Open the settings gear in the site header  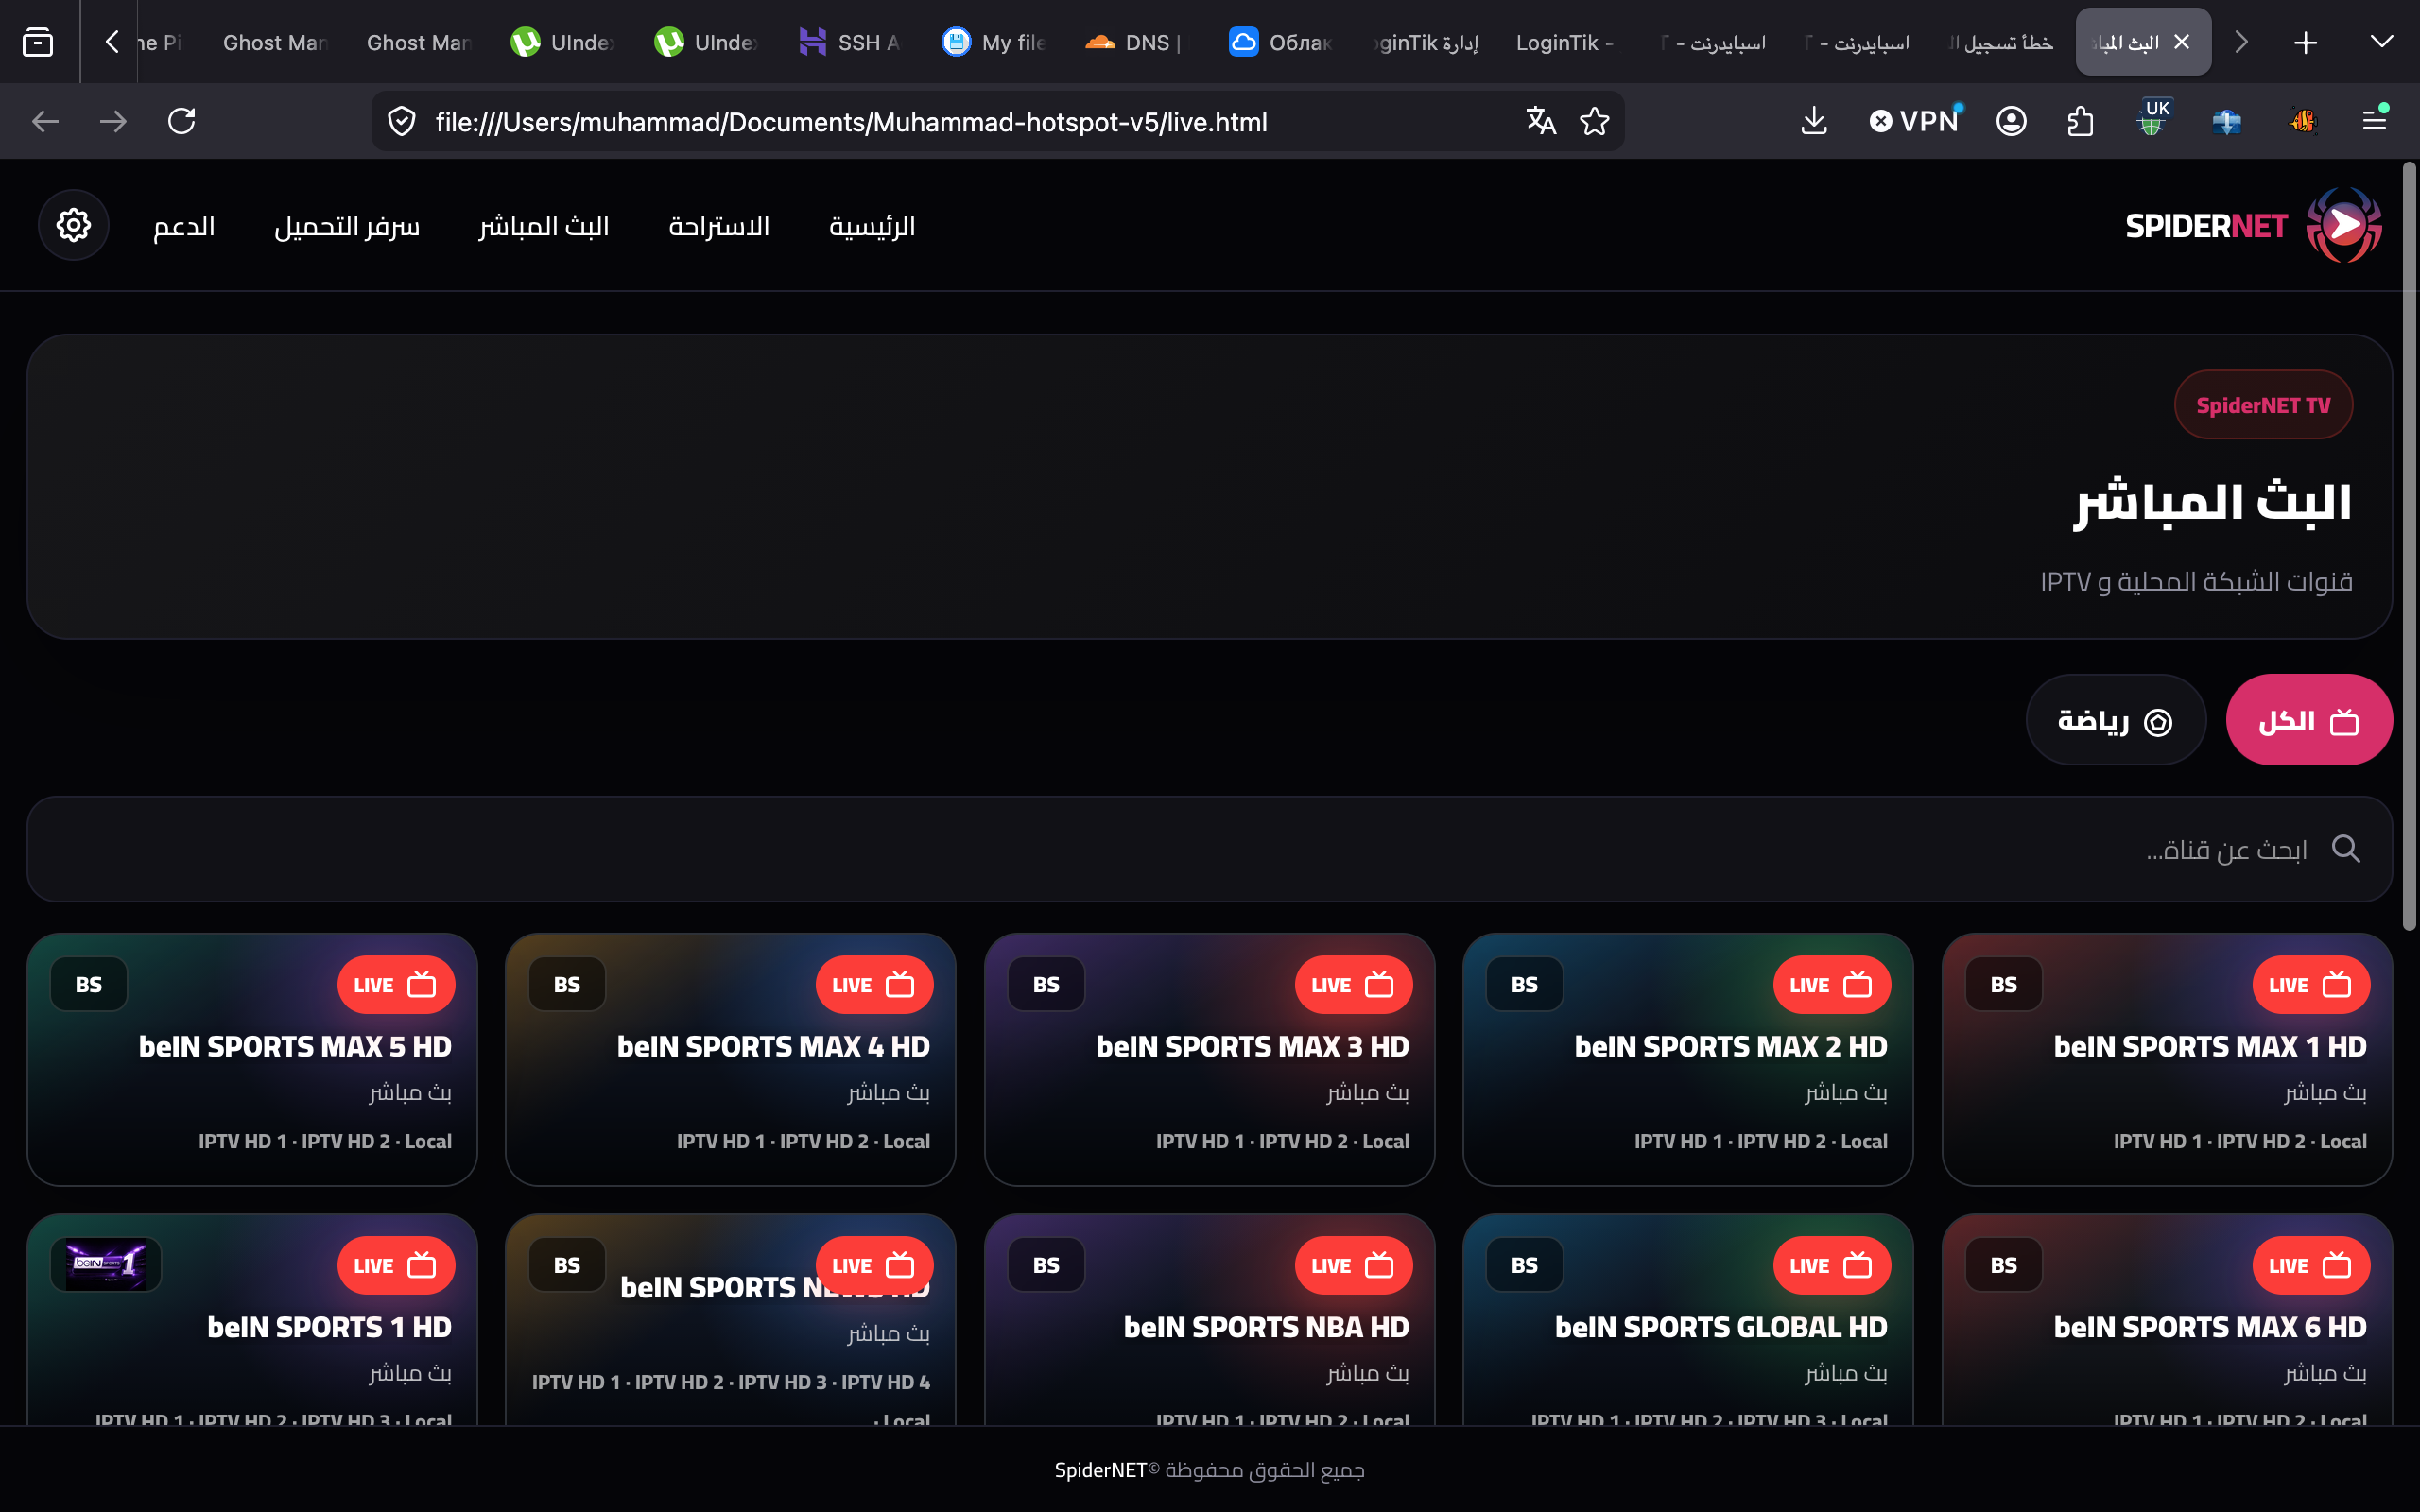click(73, 226)
